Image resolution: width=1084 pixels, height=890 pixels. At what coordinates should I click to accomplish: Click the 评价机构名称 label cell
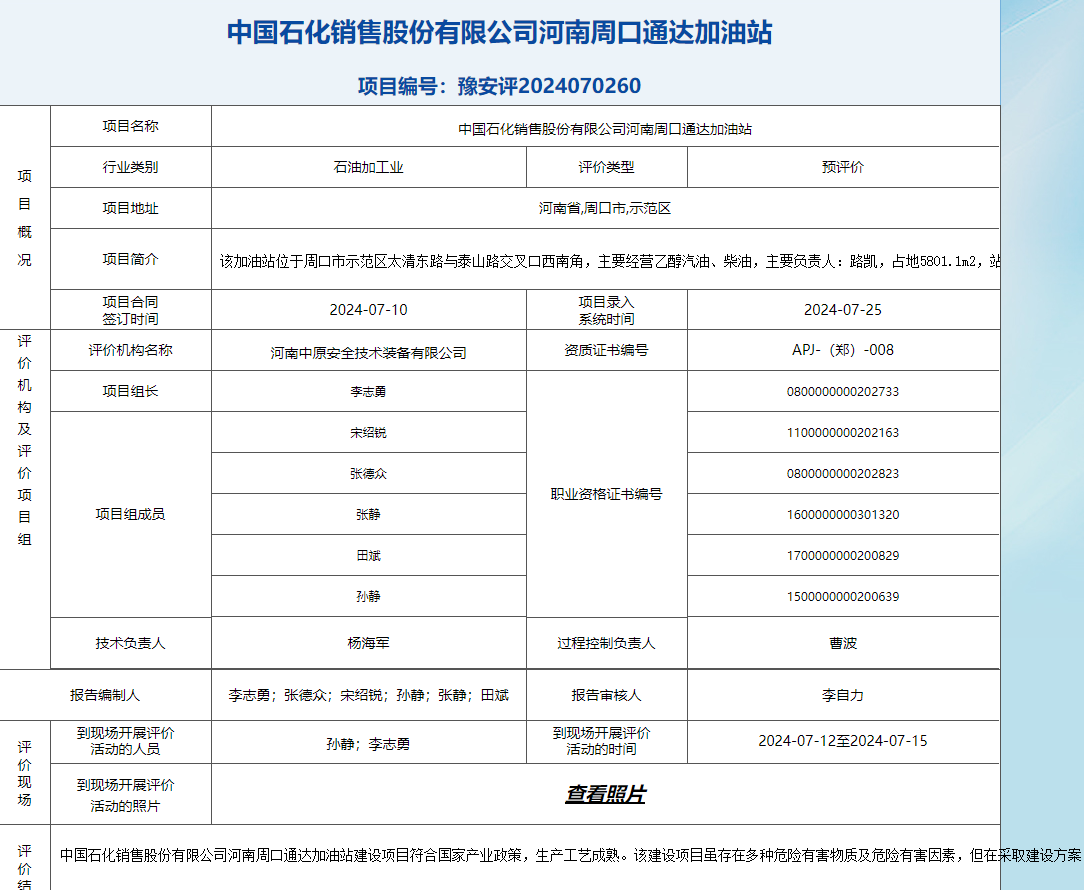coord(131,350)
